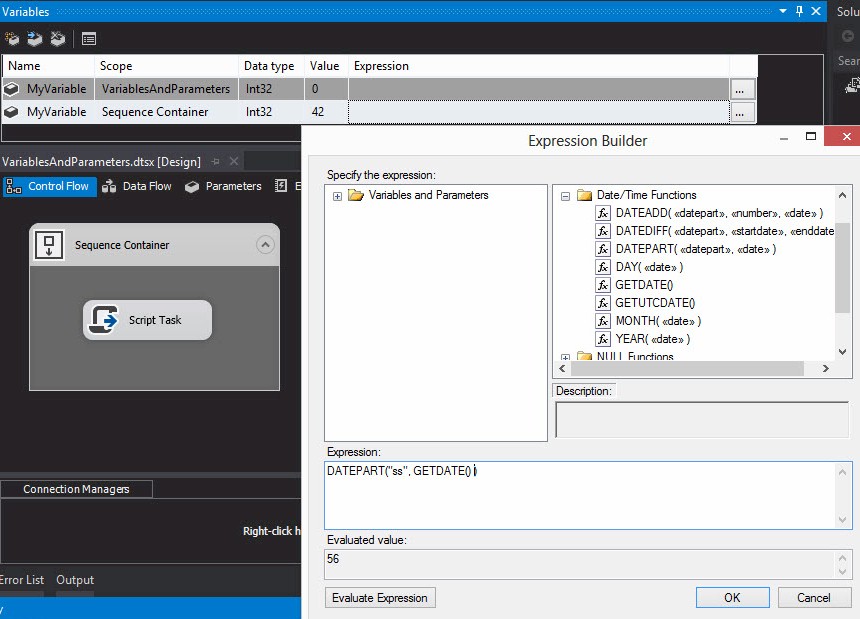Close the VariablesAndParameters.dtsx document tab
Screen dimensions: 860x619
[234, 161]
